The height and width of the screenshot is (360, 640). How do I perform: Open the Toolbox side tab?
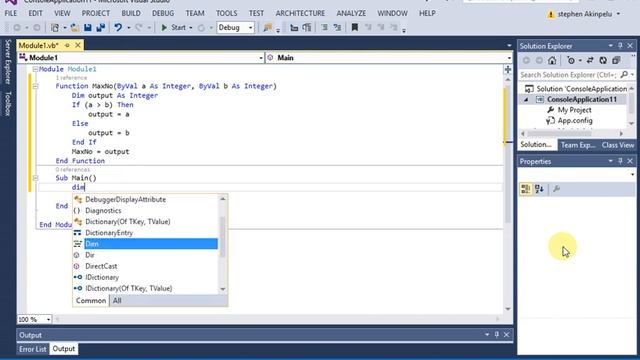pos(7,104)
